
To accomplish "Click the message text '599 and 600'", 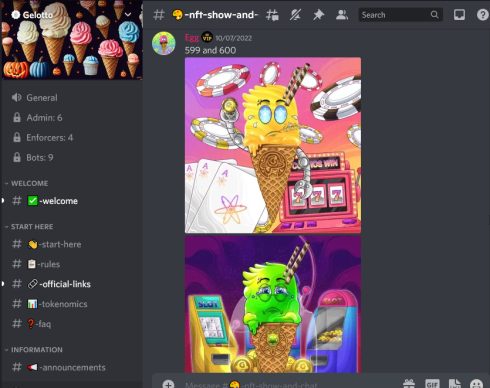I will tap(210, 50).
